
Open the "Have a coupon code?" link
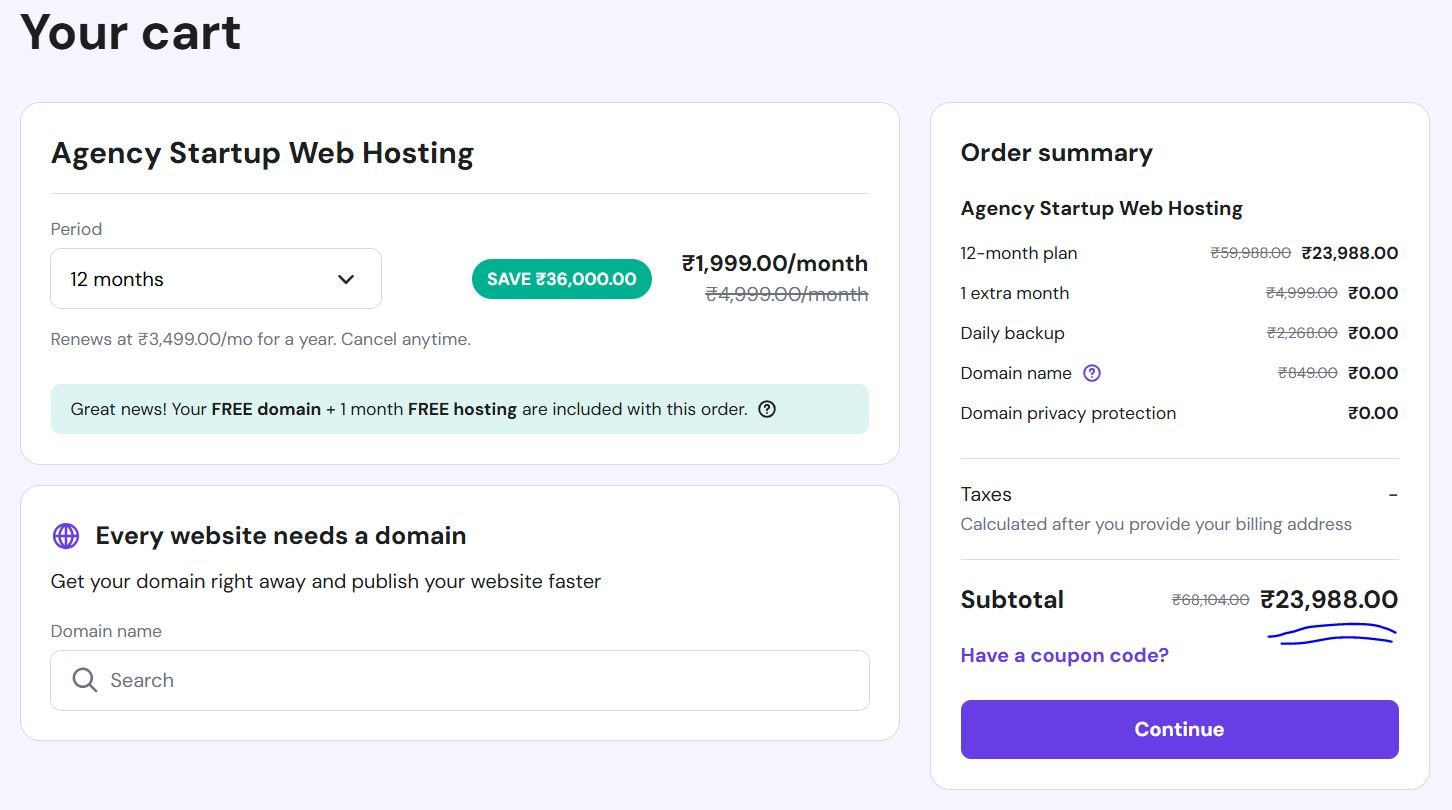click(1064, 656)
